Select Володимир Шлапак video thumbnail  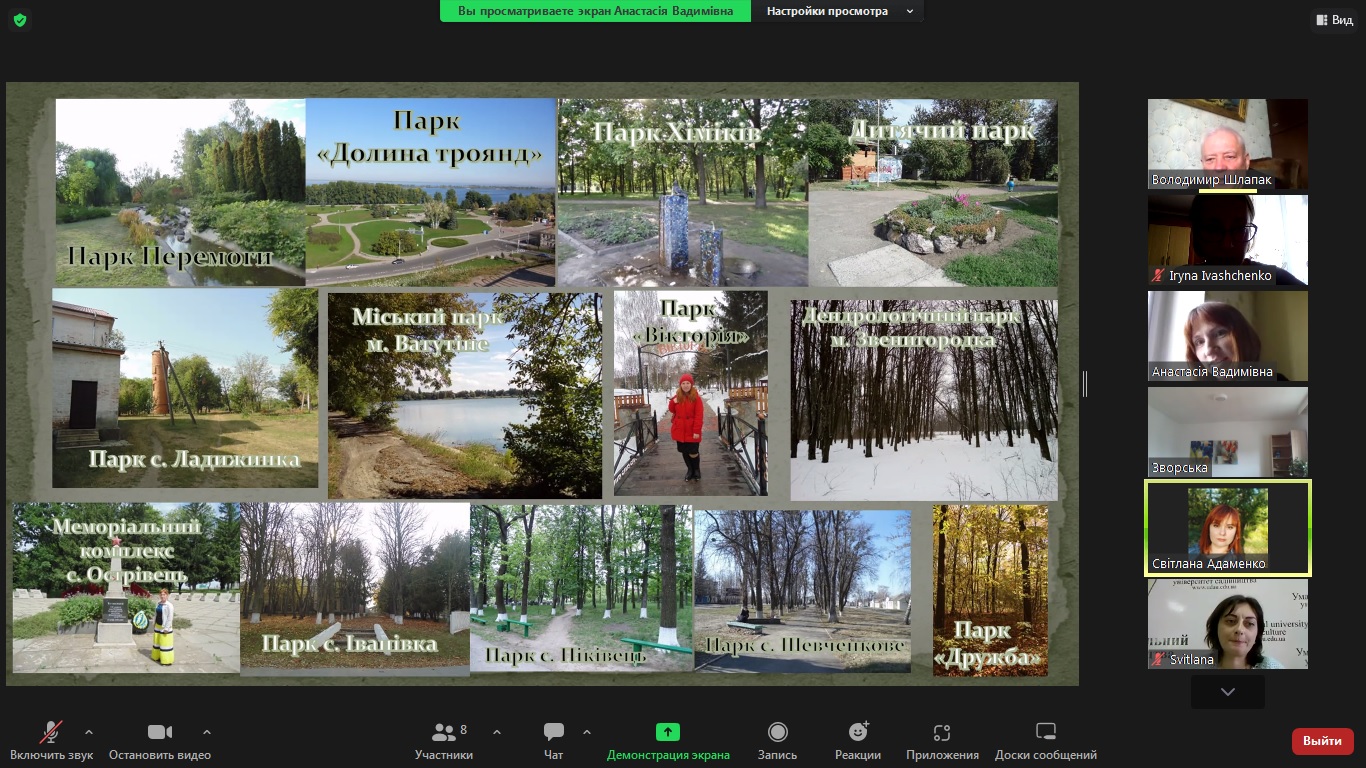click(x=1228, y=144)
